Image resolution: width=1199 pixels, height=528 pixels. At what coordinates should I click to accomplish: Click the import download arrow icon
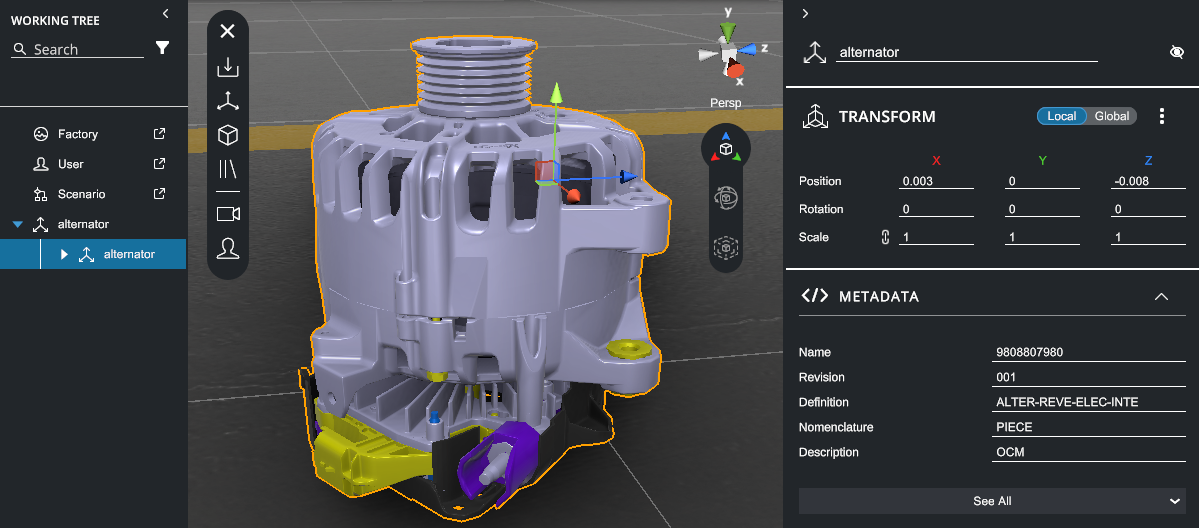(x=228, y=67)
